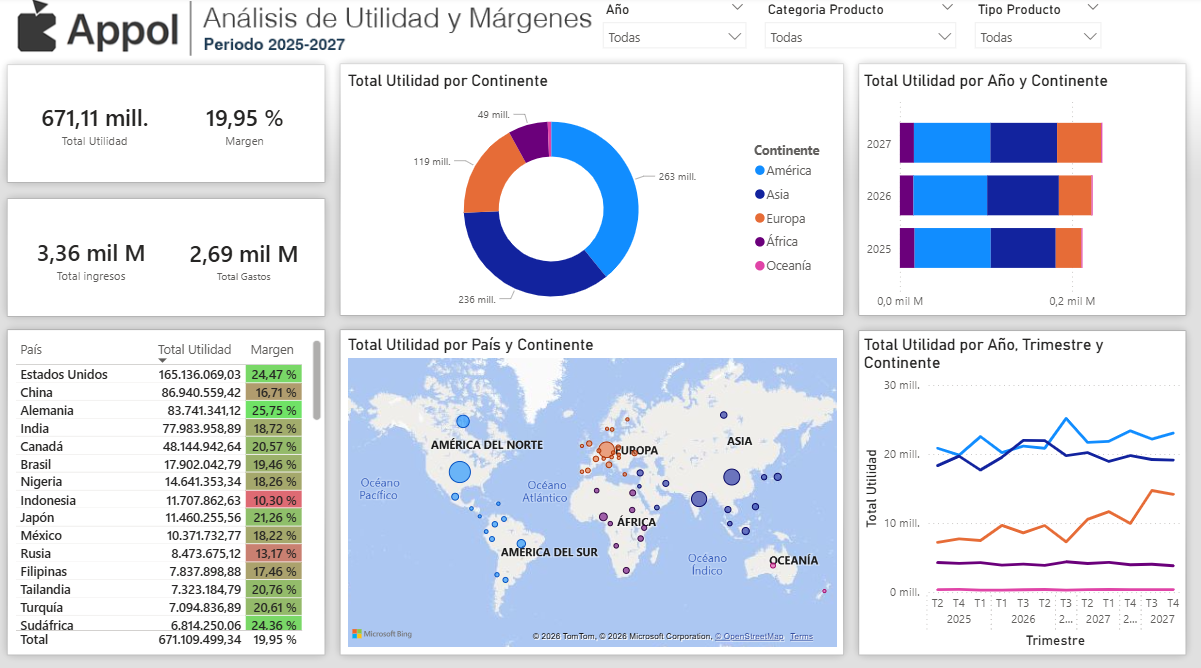Click the sort arrow above Total Utilidad column
The width and height of the screenshot is (1201, 668).
click(x=162, y=360)
